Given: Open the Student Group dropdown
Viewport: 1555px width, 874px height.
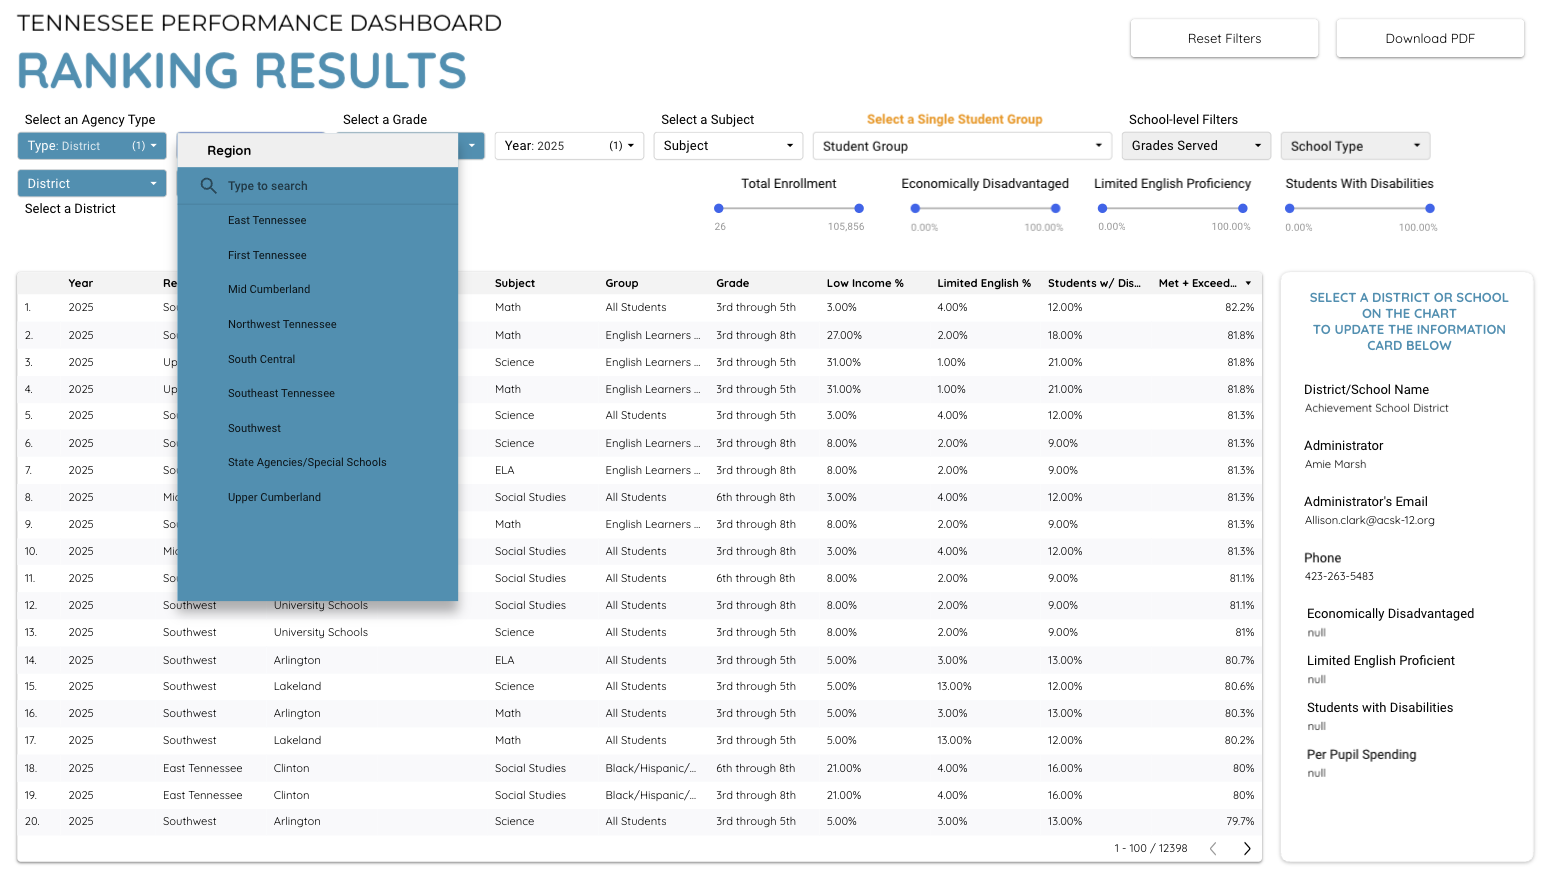Looking at the screenshot, I should click(x=962, y=146).
